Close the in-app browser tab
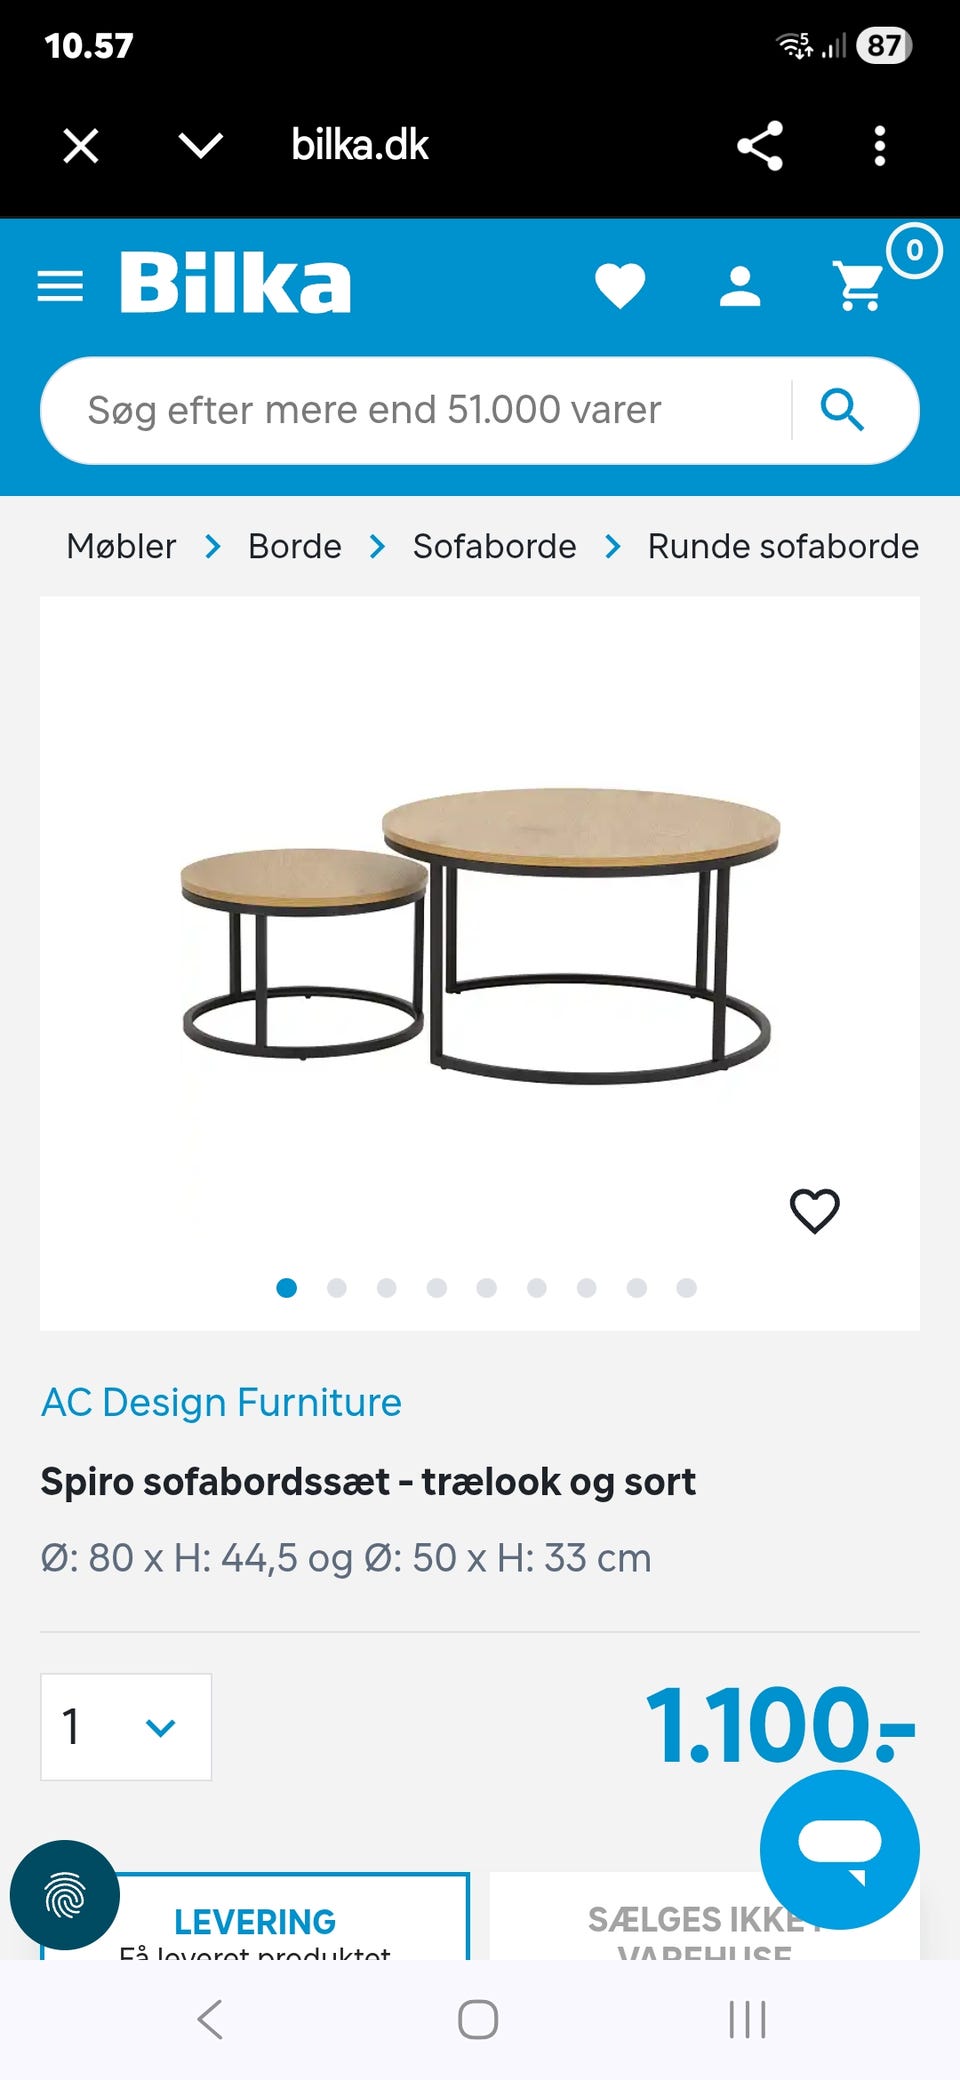 81,146
